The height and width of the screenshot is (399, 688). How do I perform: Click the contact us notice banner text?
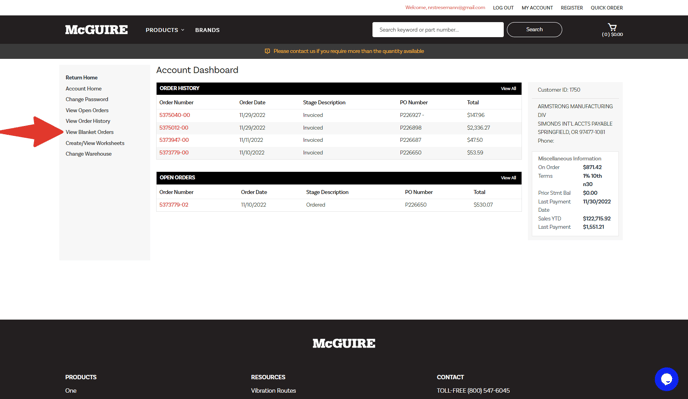(348, 51)
